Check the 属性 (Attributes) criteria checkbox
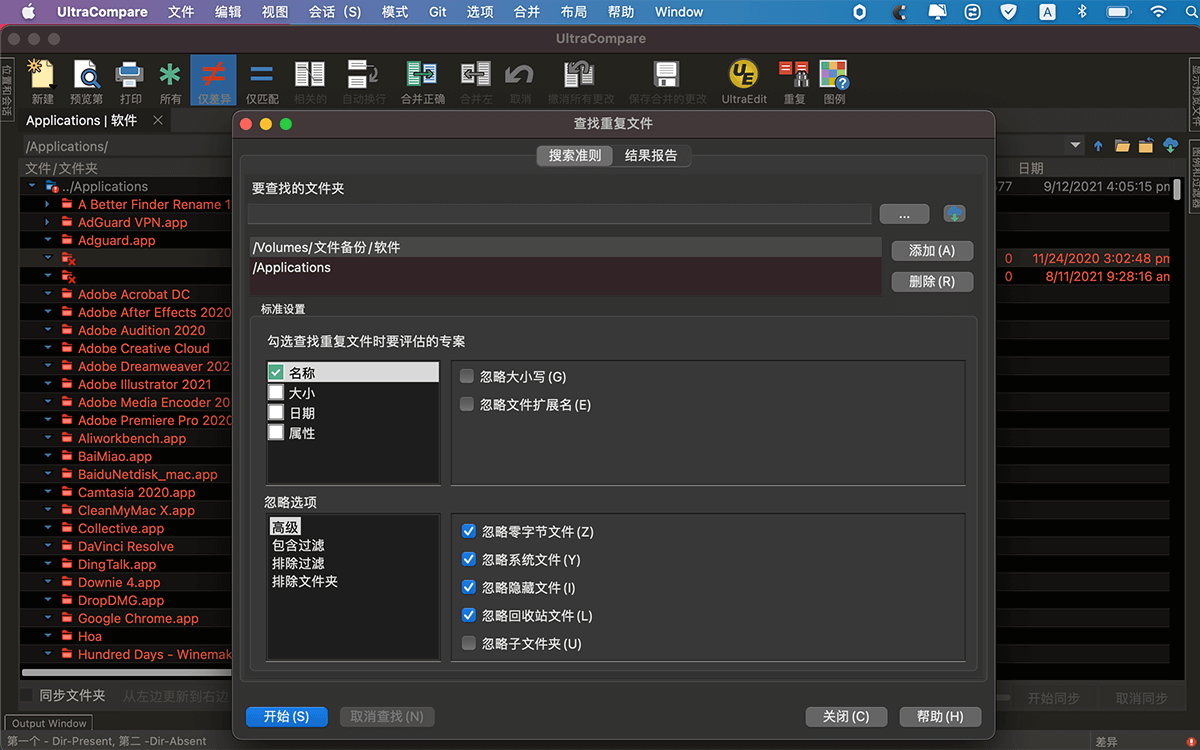The height and width of the screenshot is (750, 1200). (x=277, y=433)
